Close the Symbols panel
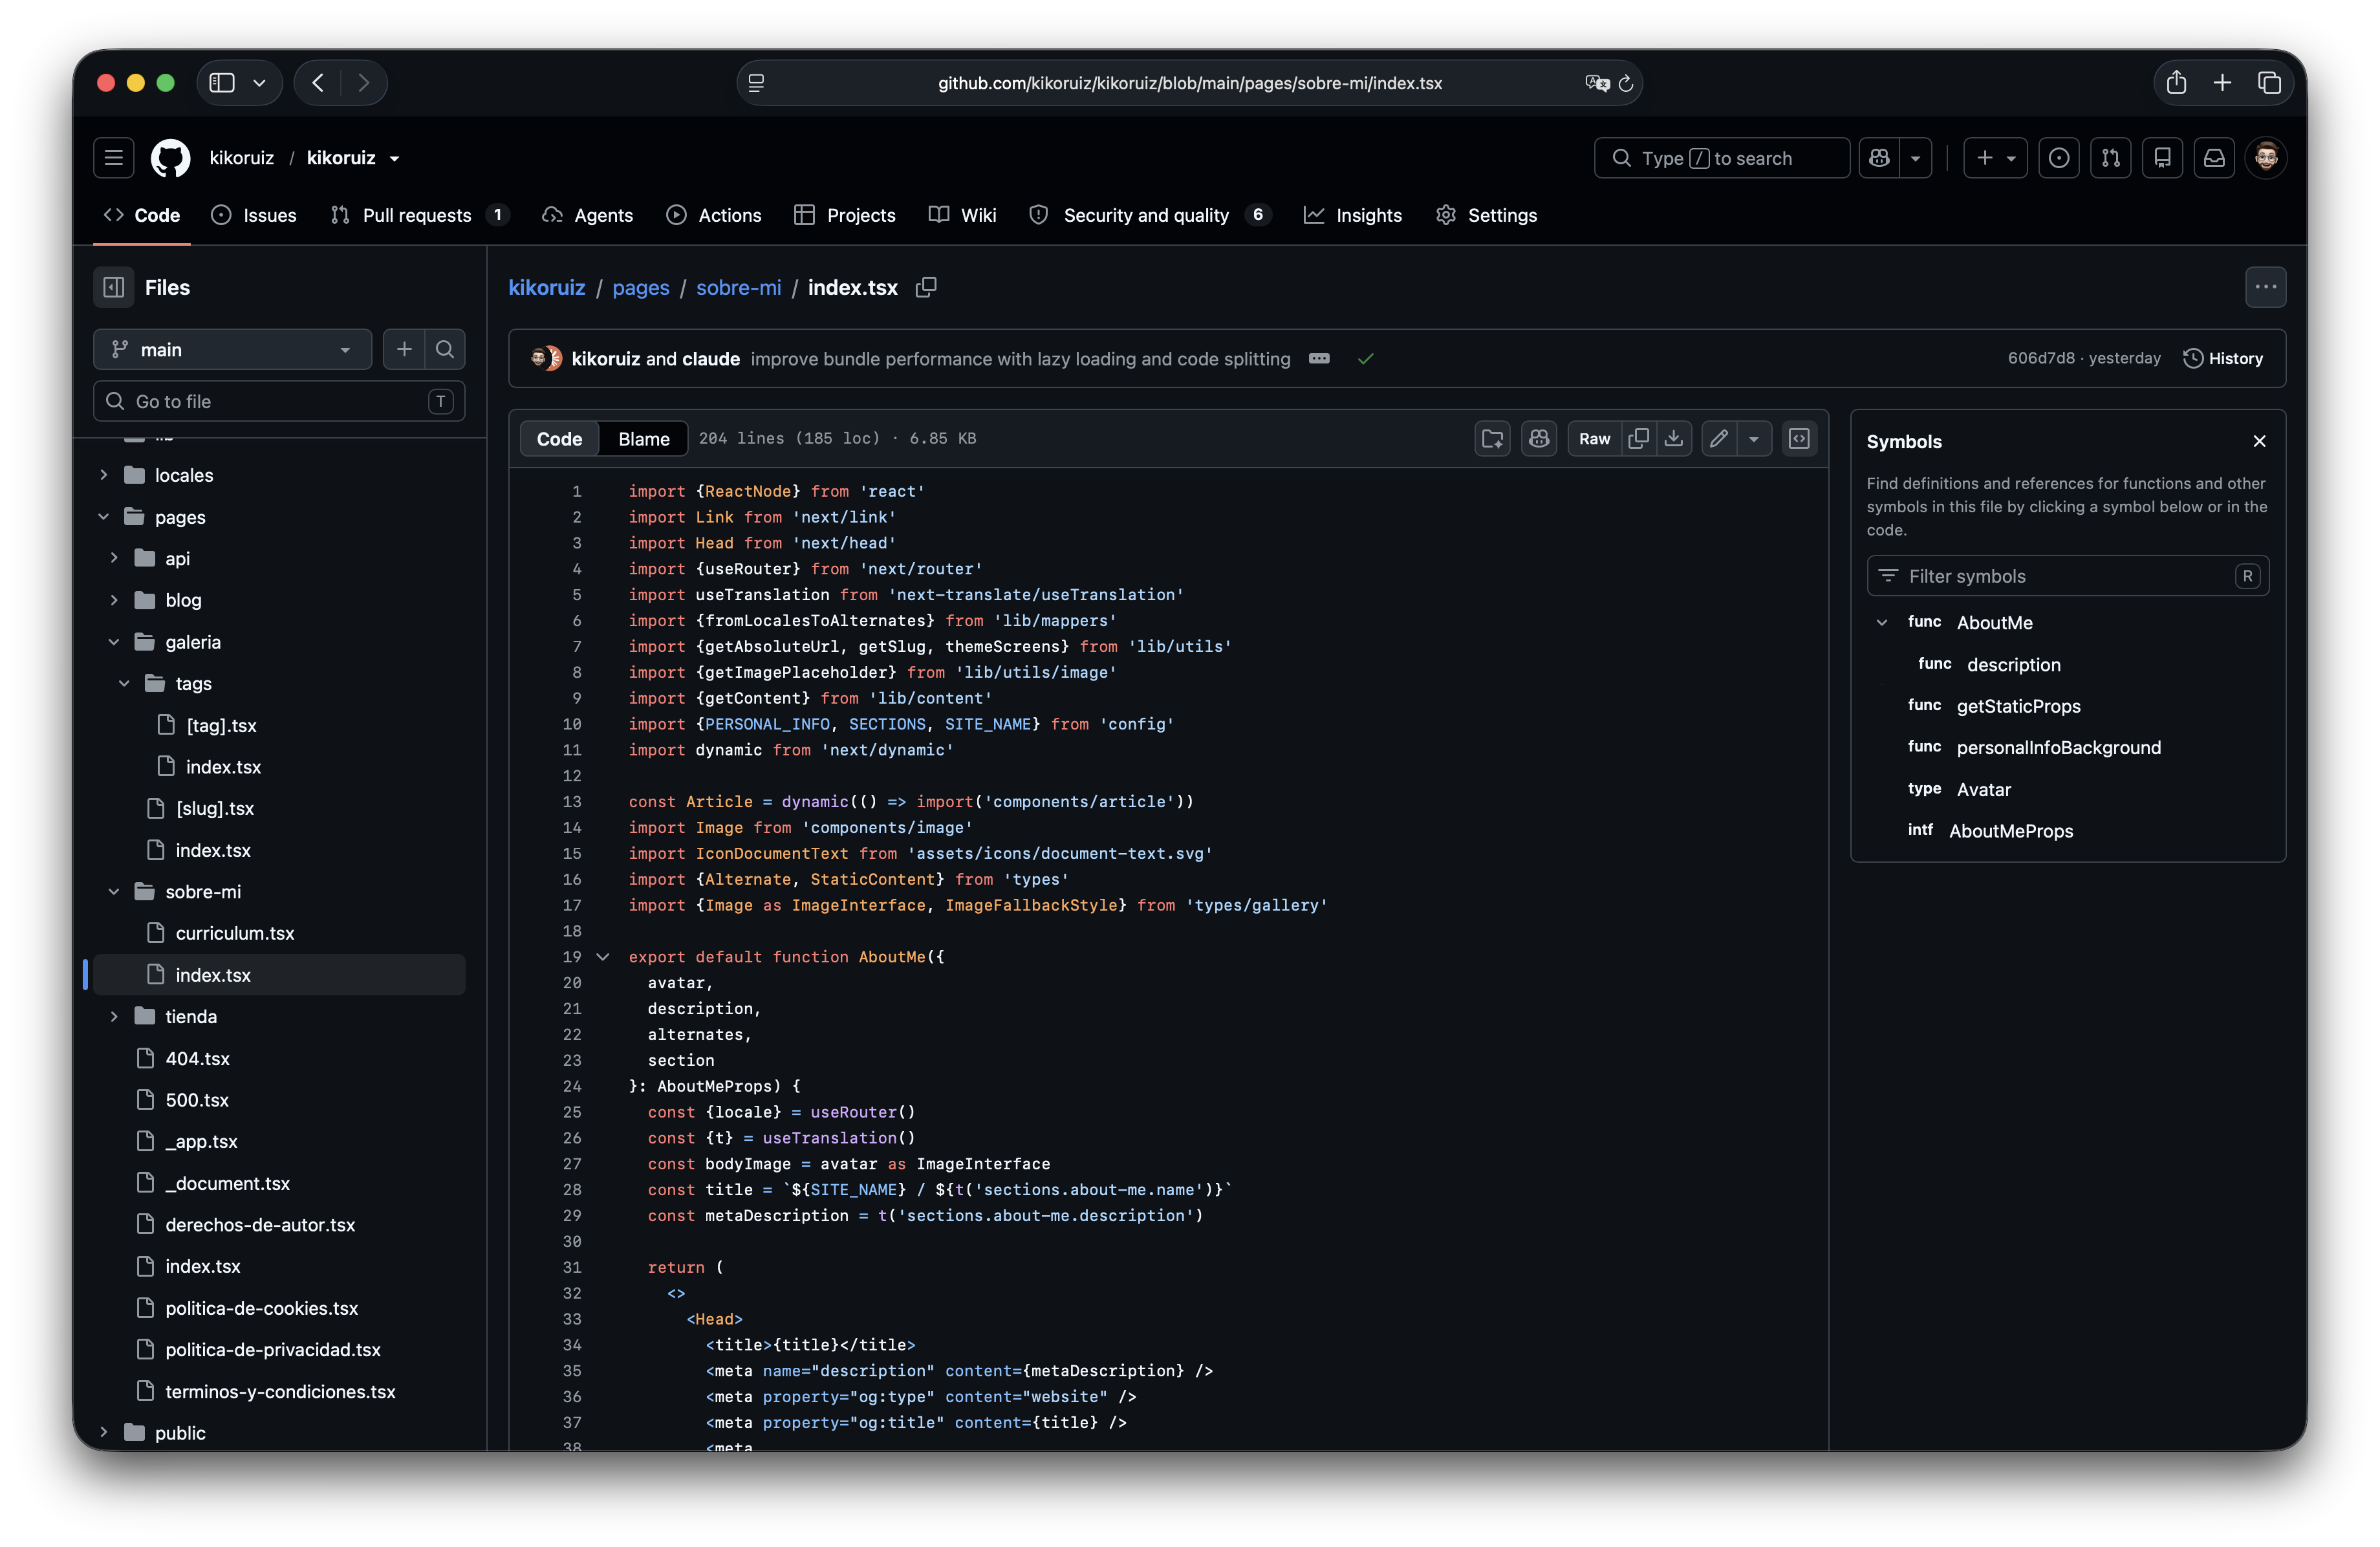The image size is (2380, 1547). pos(2259,441)
